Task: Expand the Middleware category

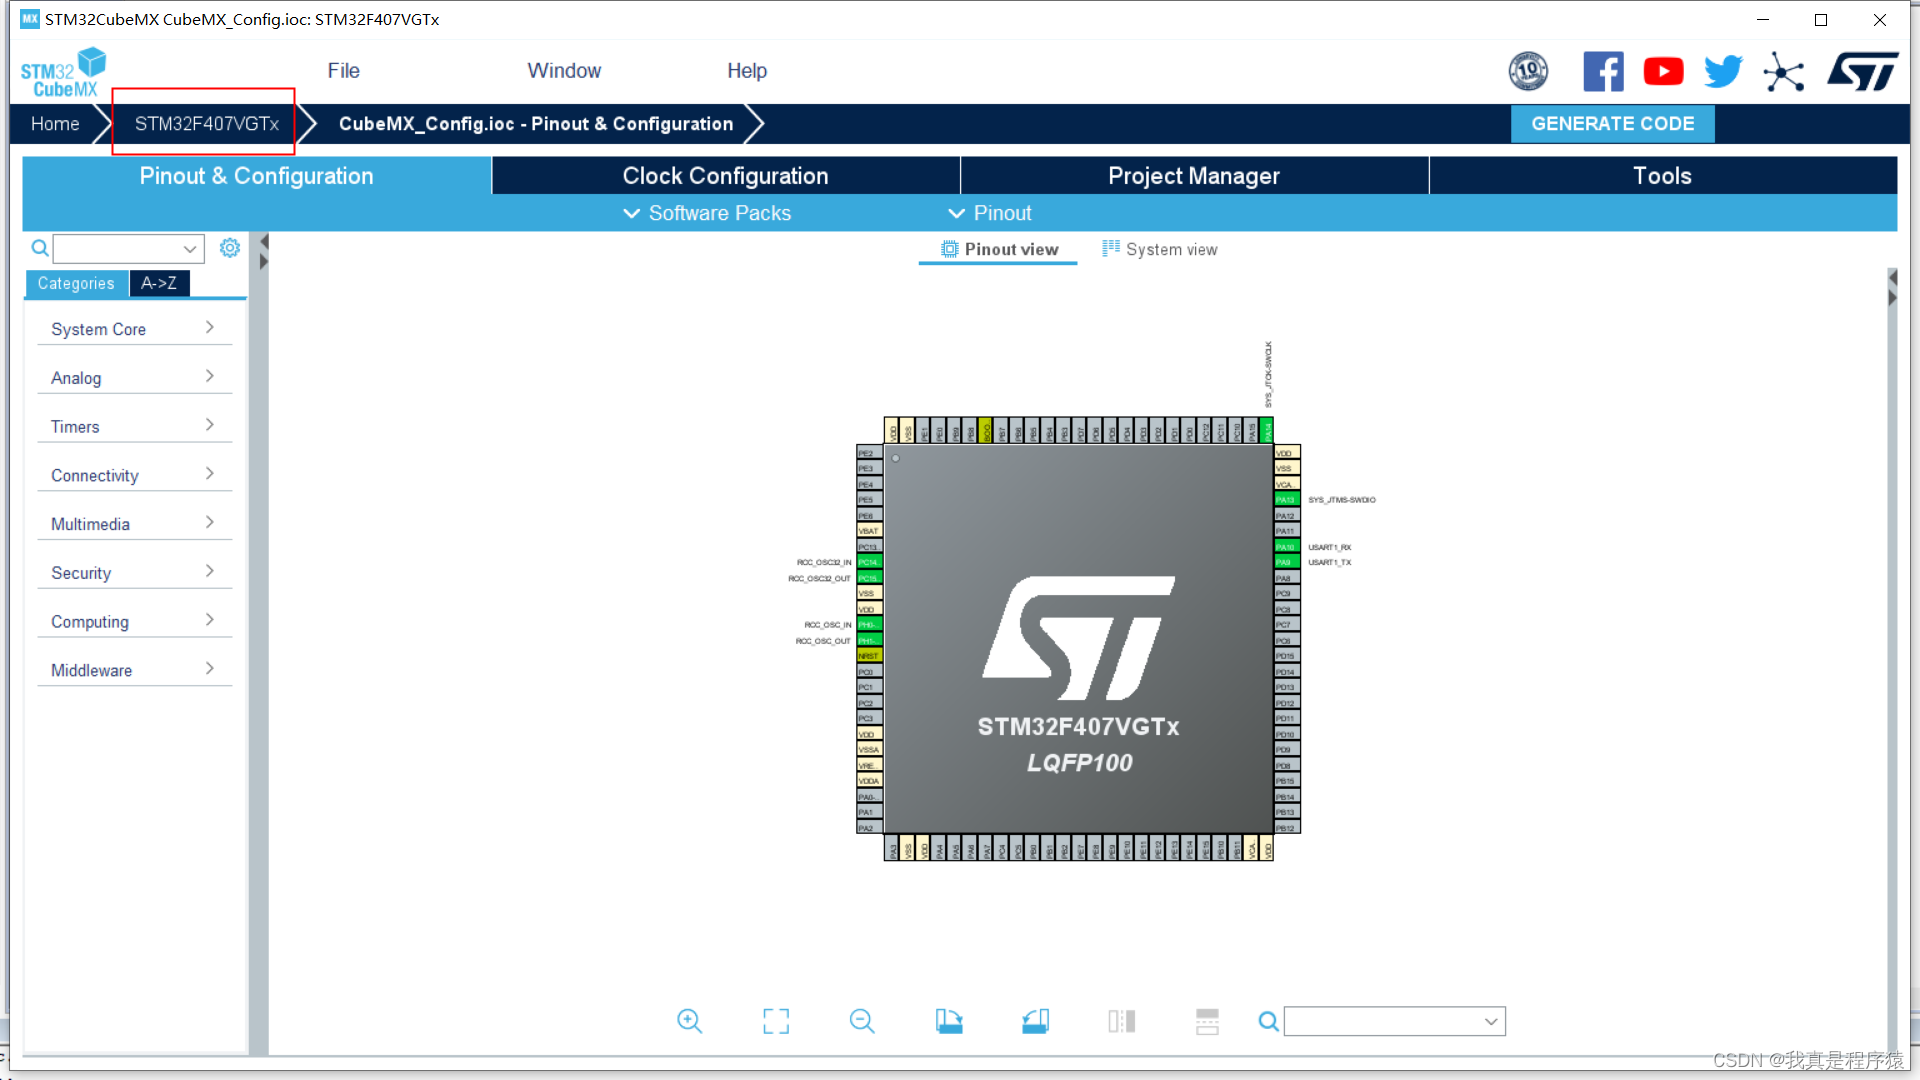Action: click(x=134, y=670)
